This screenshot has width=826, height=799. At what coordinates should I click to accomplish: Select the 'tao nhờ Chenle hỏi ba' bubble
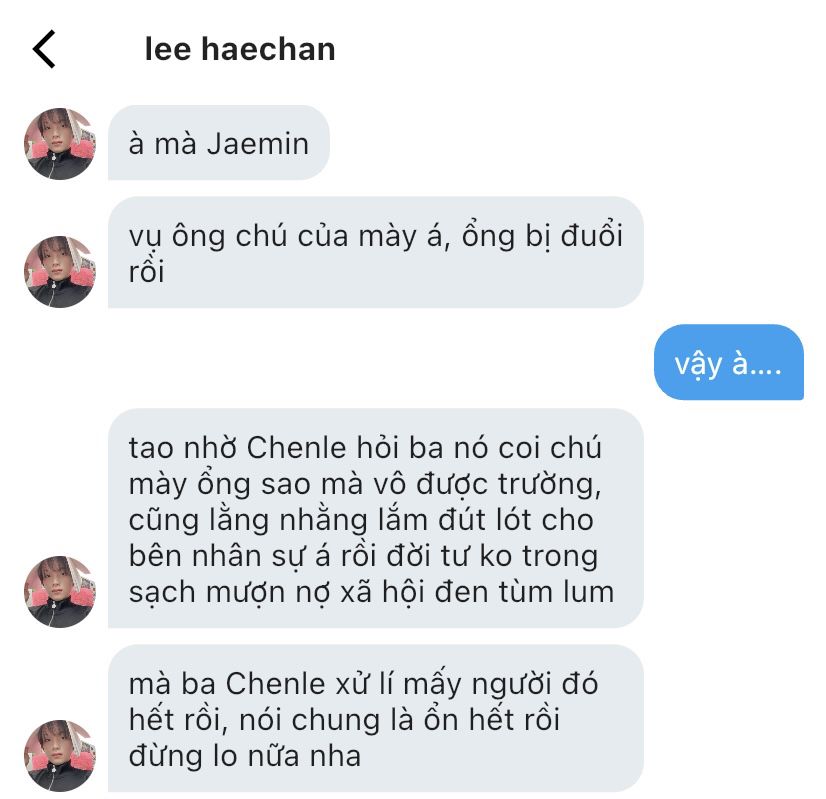(x=376, y=518)
